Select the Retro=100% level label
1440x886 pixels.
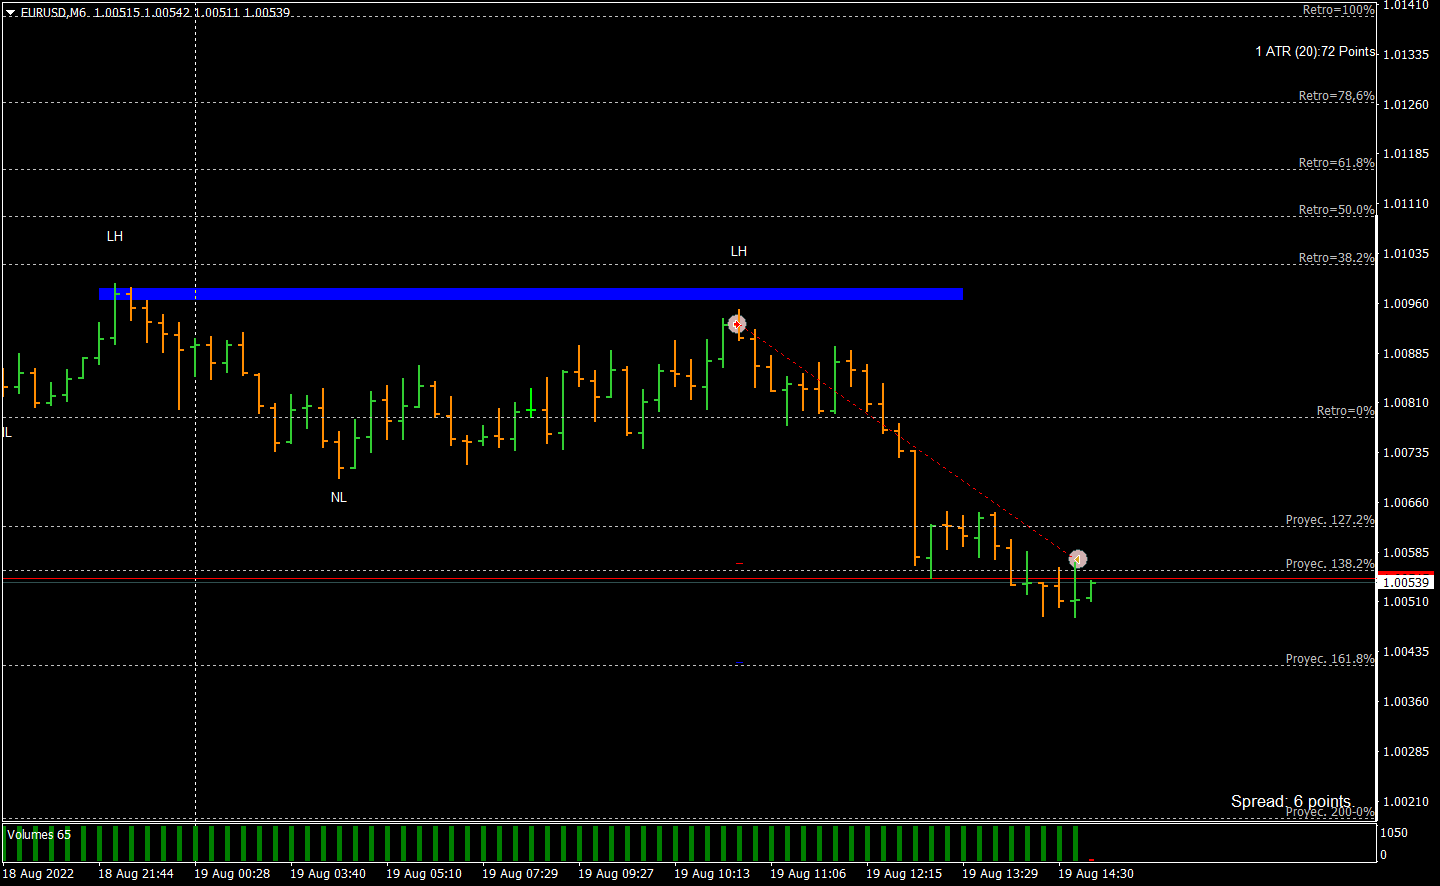[x=1338, y=10]
